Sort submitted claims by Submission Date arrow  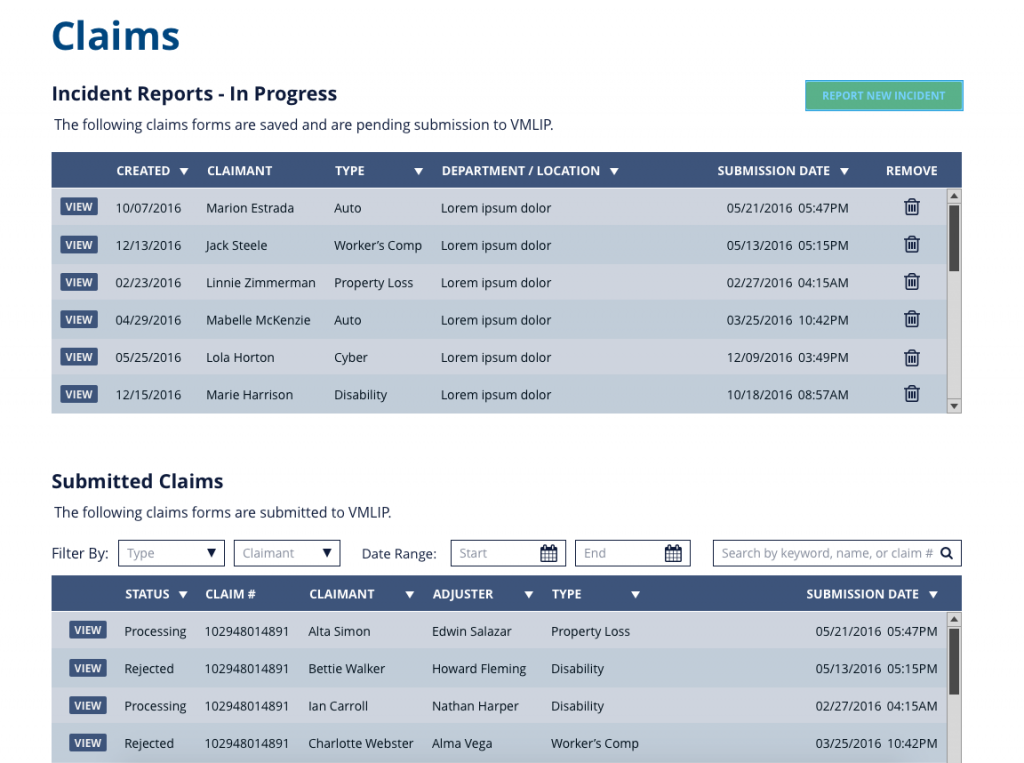933,594
